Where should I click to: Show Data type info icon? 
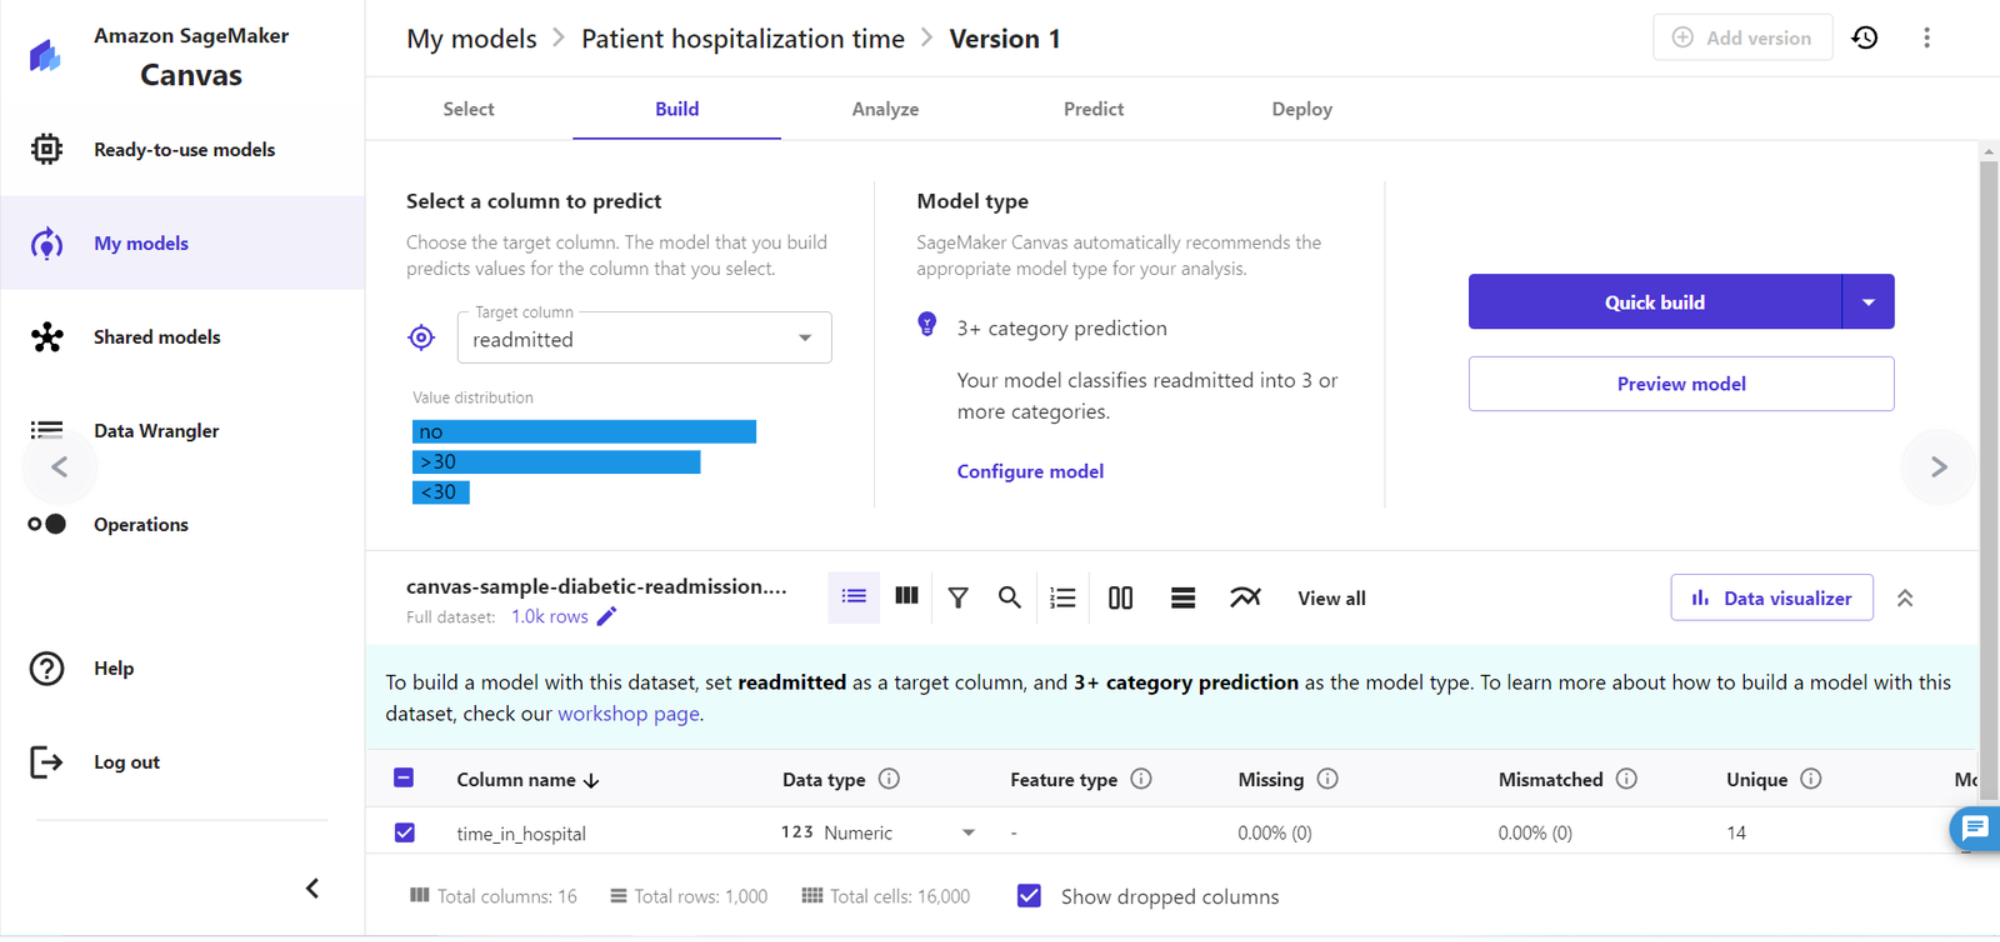coord(889,779)
